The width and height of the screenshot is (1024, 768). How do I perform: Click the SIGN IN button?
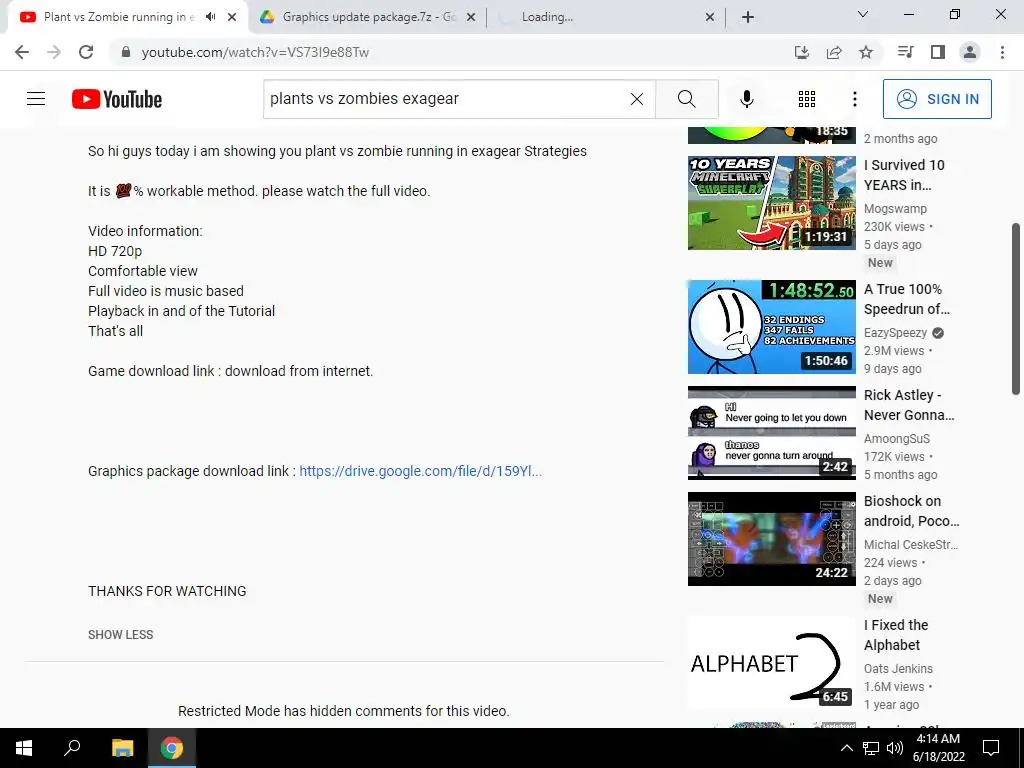pos(937,99)
